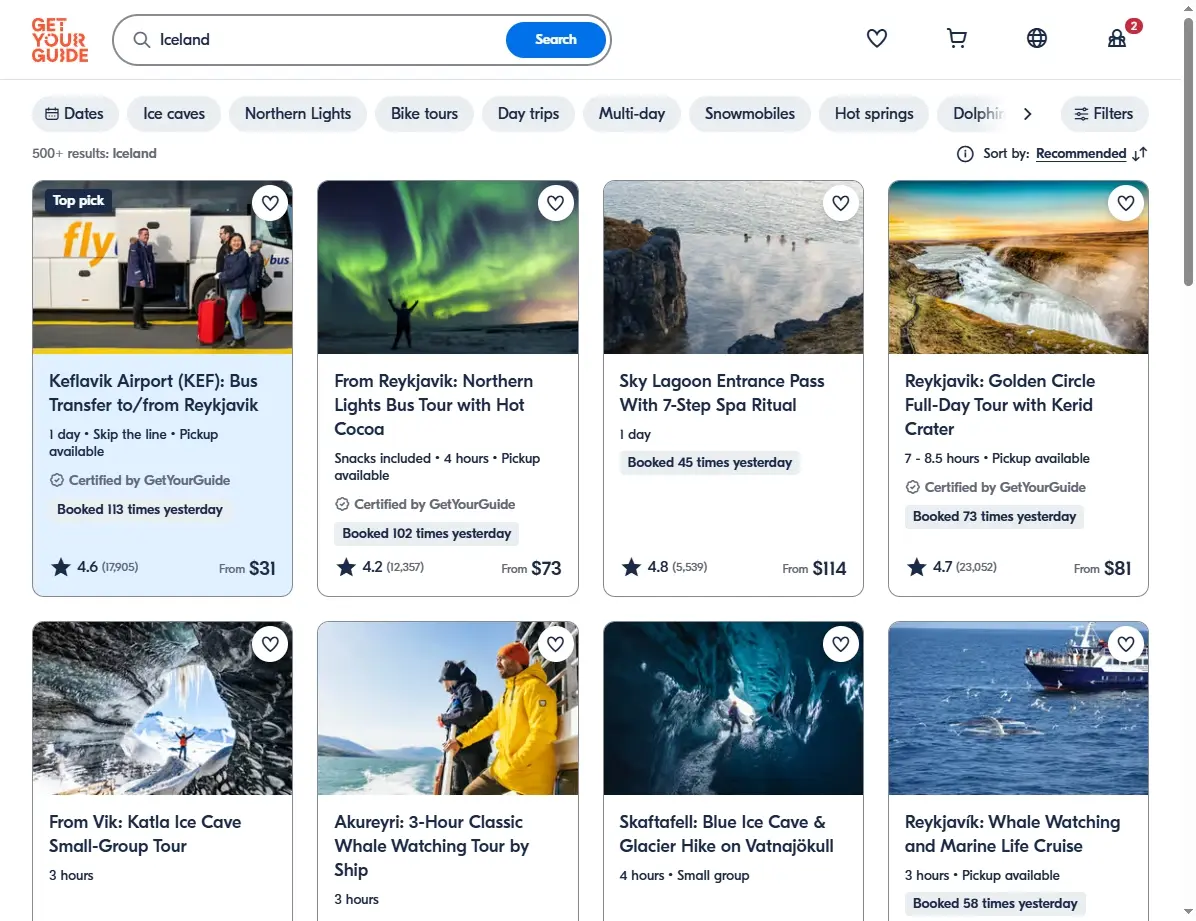Click the blue ice cave photo

tap(733, 708)
